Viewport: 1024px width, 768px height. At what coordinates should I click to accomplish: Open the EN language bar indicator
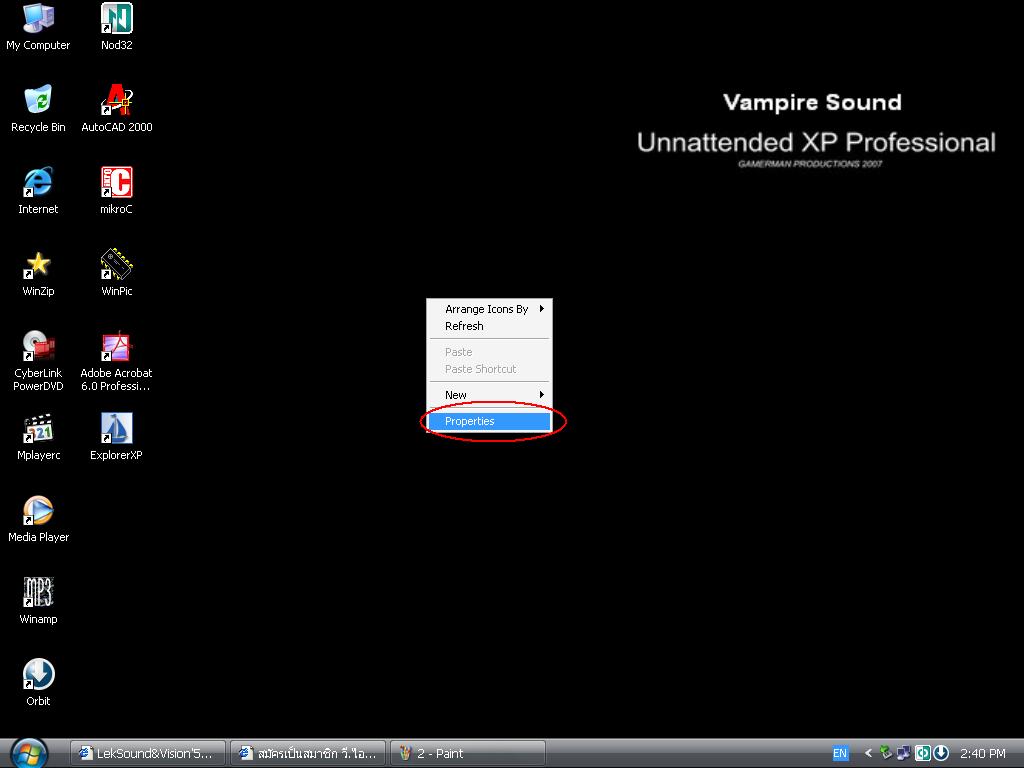point(840,753)
